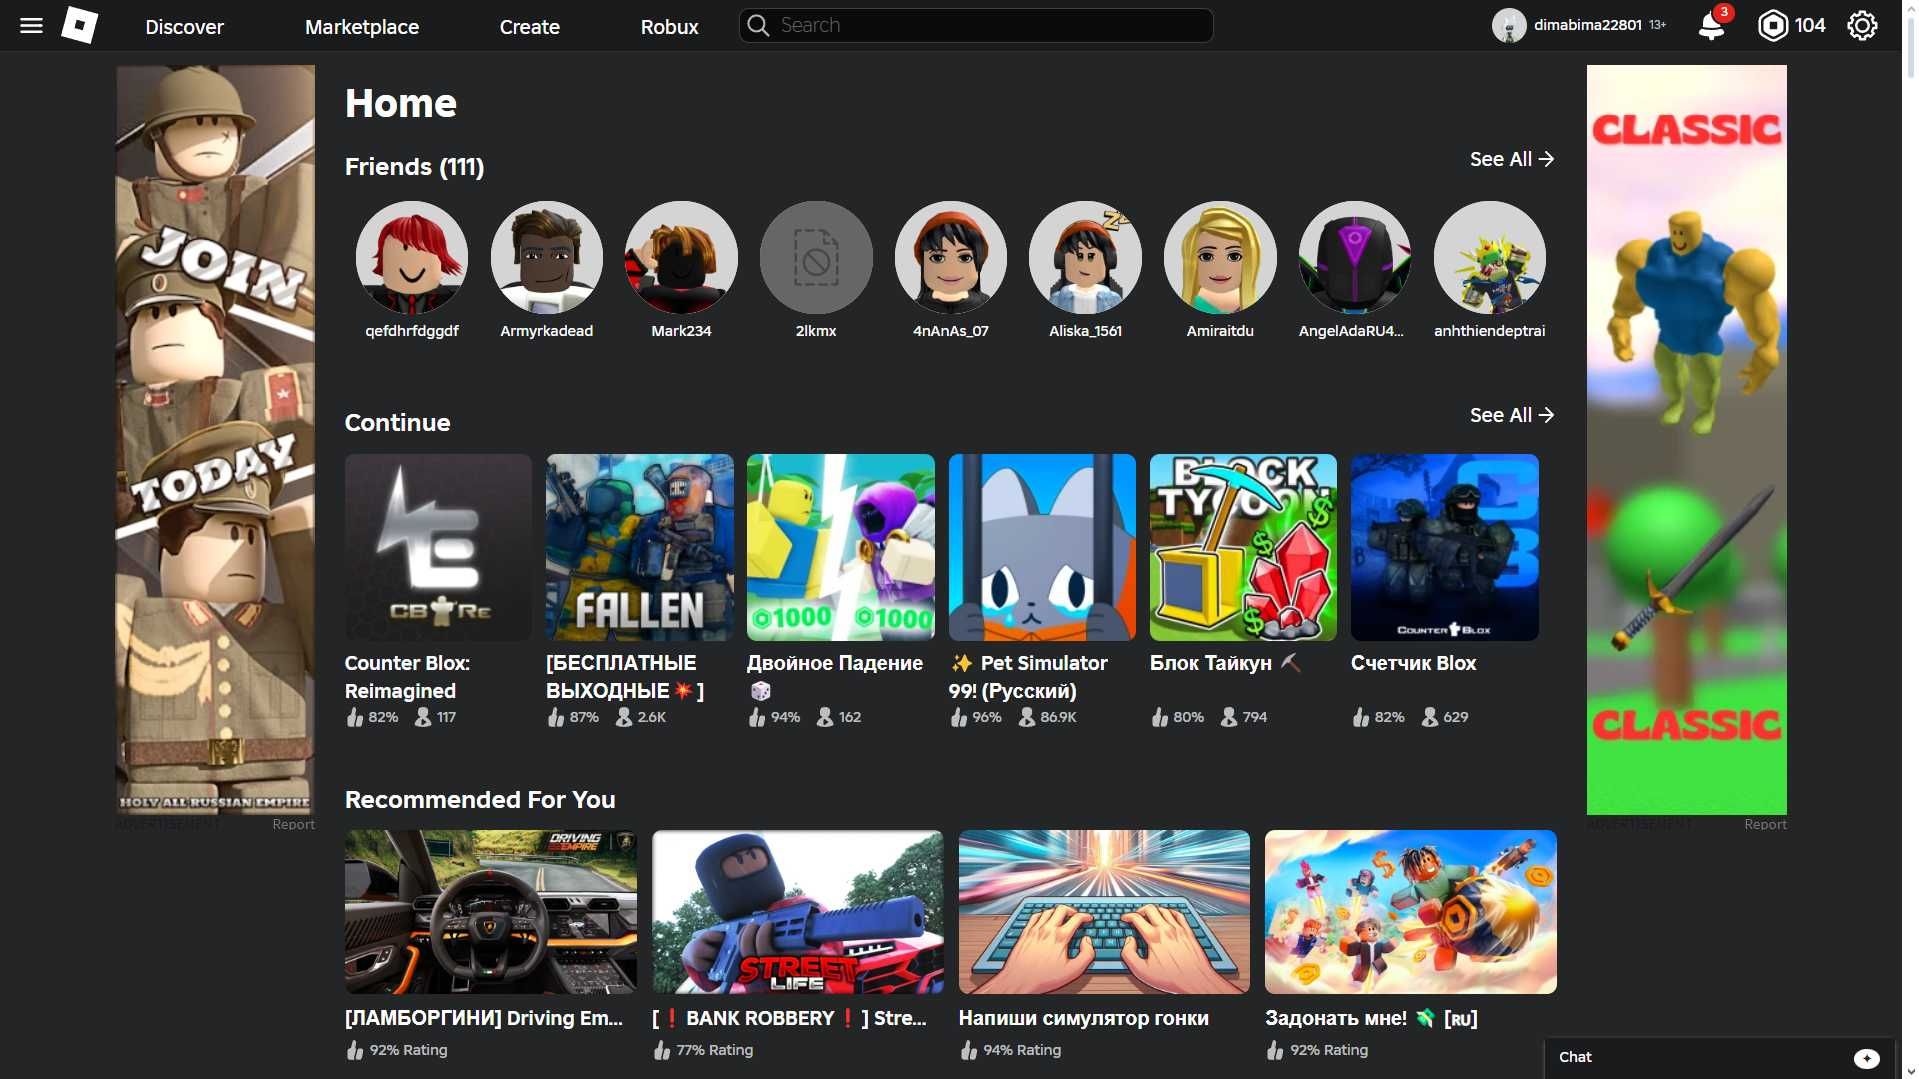
Task: Click the search magnifier icon
Action: 758,26
